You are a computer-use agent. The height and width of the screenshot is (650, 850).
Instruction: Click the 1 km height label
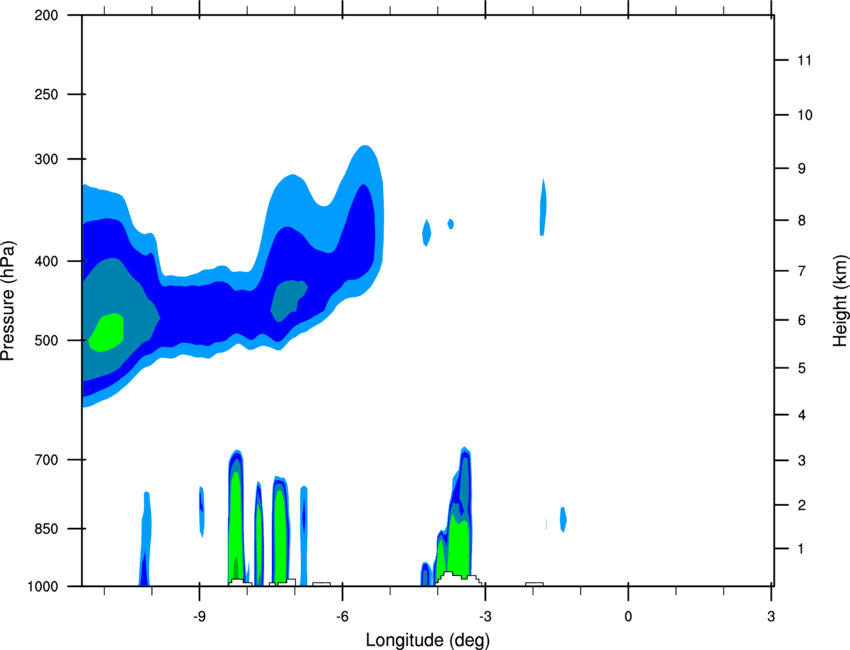(801, 549)
